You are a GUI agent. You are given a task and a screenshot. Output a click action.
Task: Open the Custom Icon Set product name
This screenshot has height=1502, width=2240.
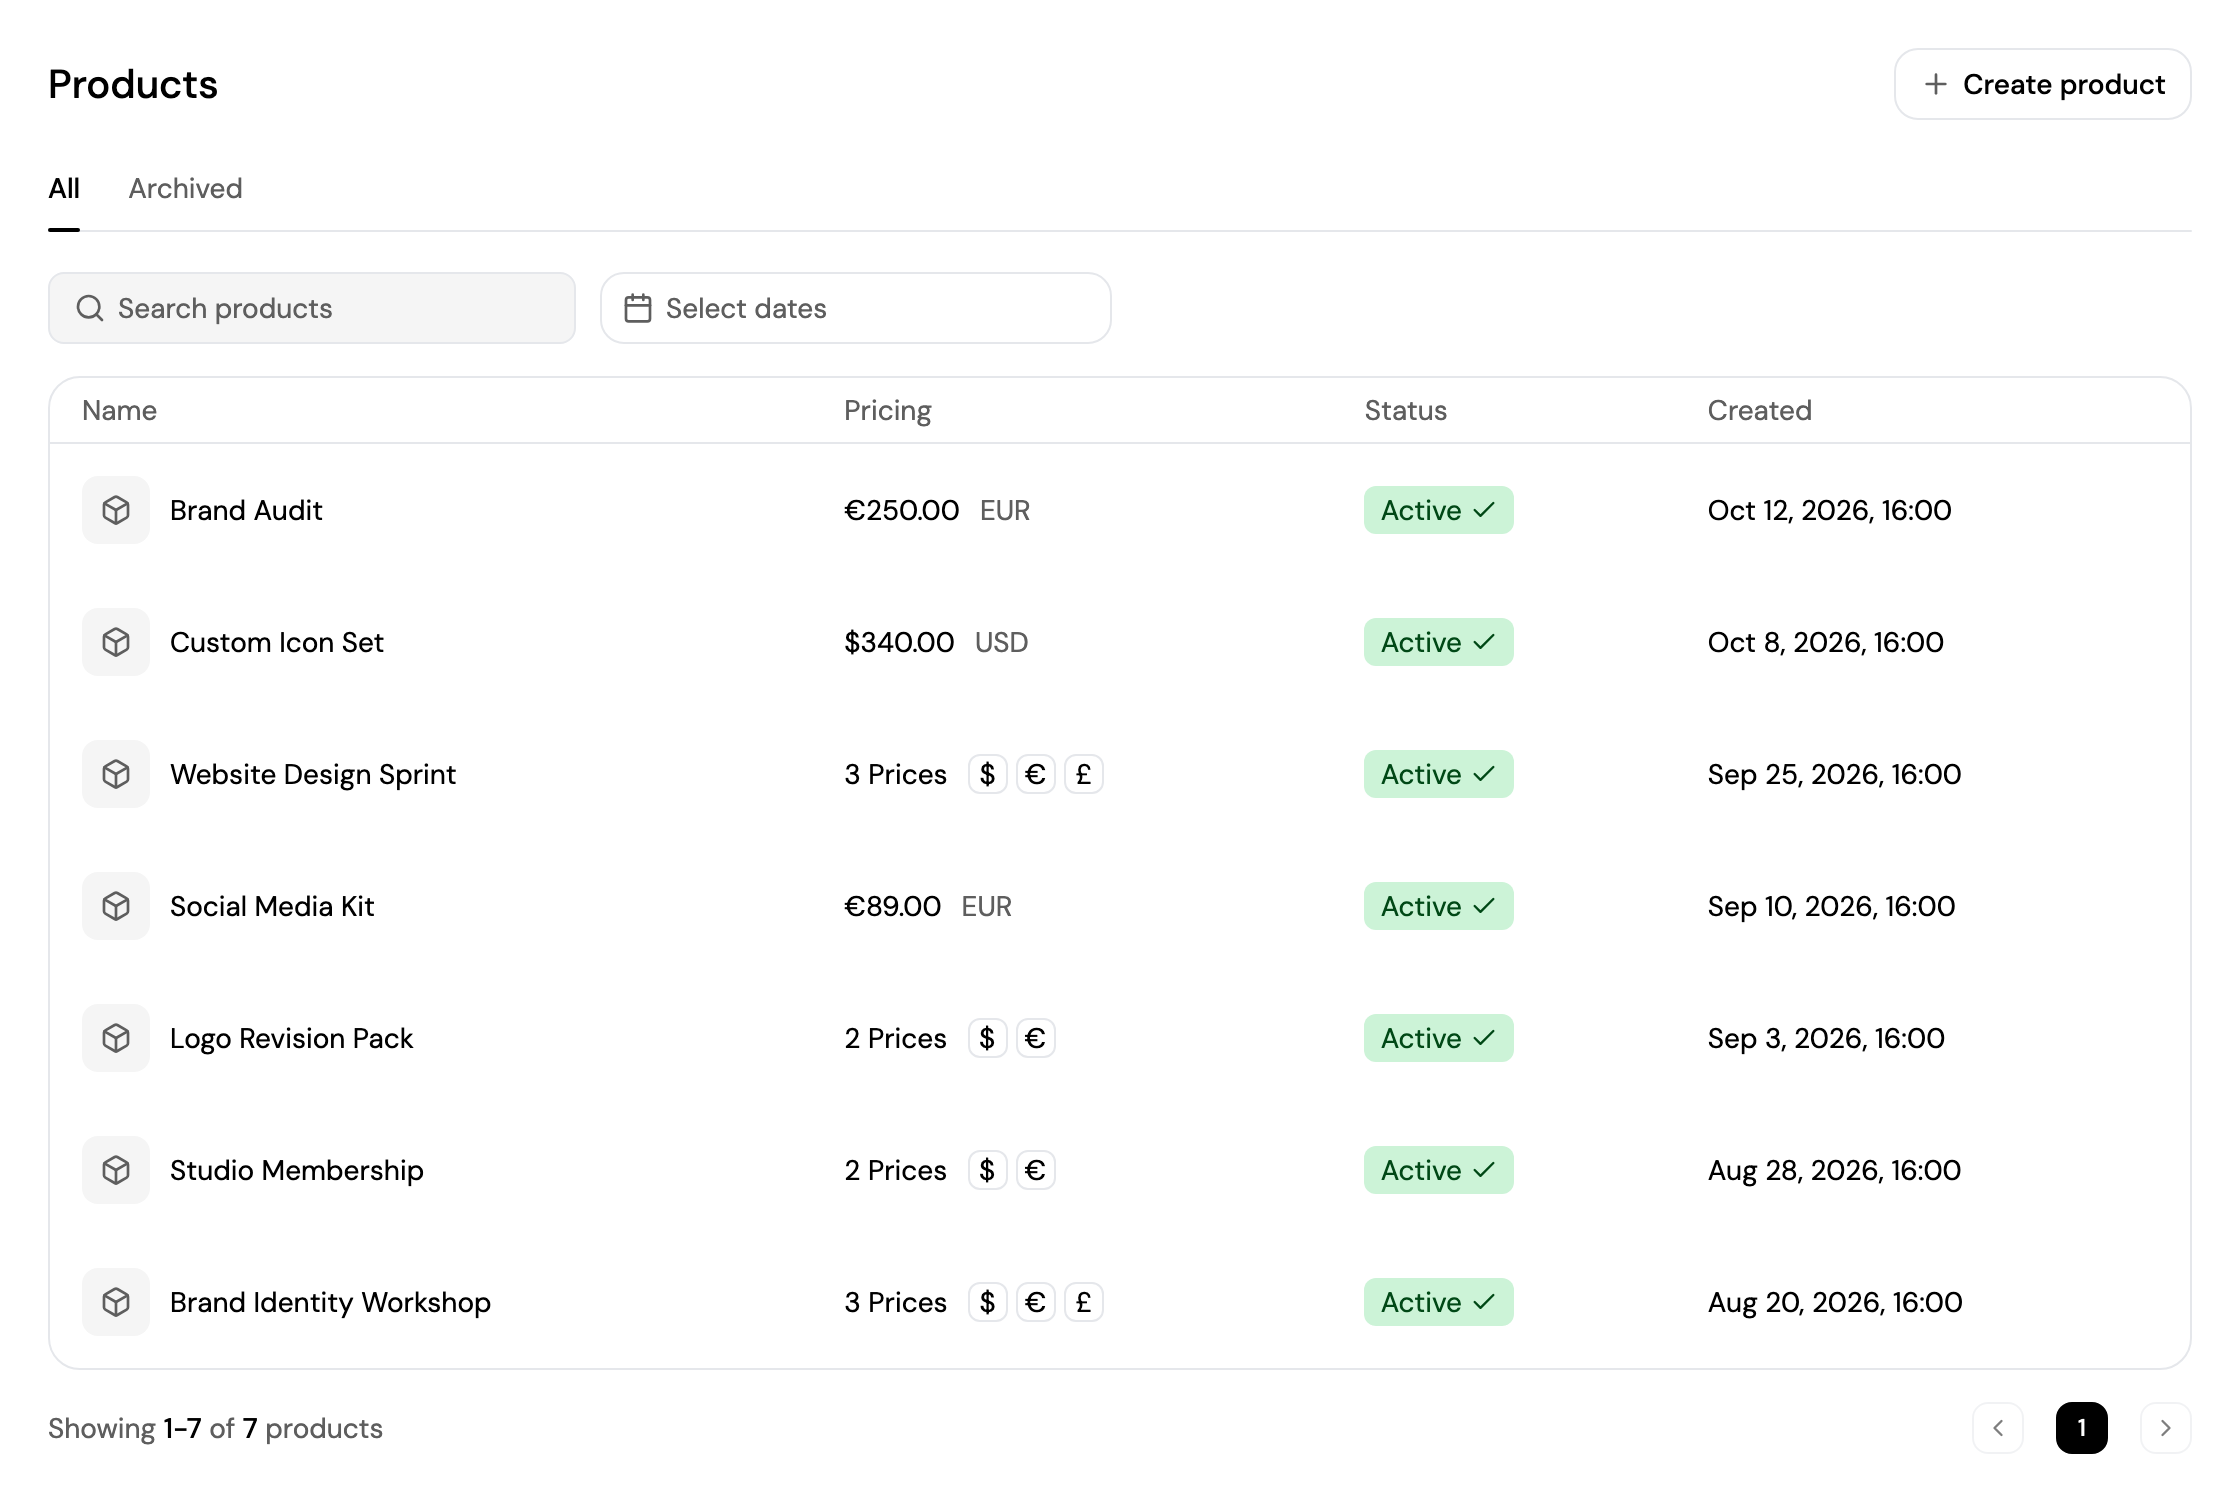[277, 642]
